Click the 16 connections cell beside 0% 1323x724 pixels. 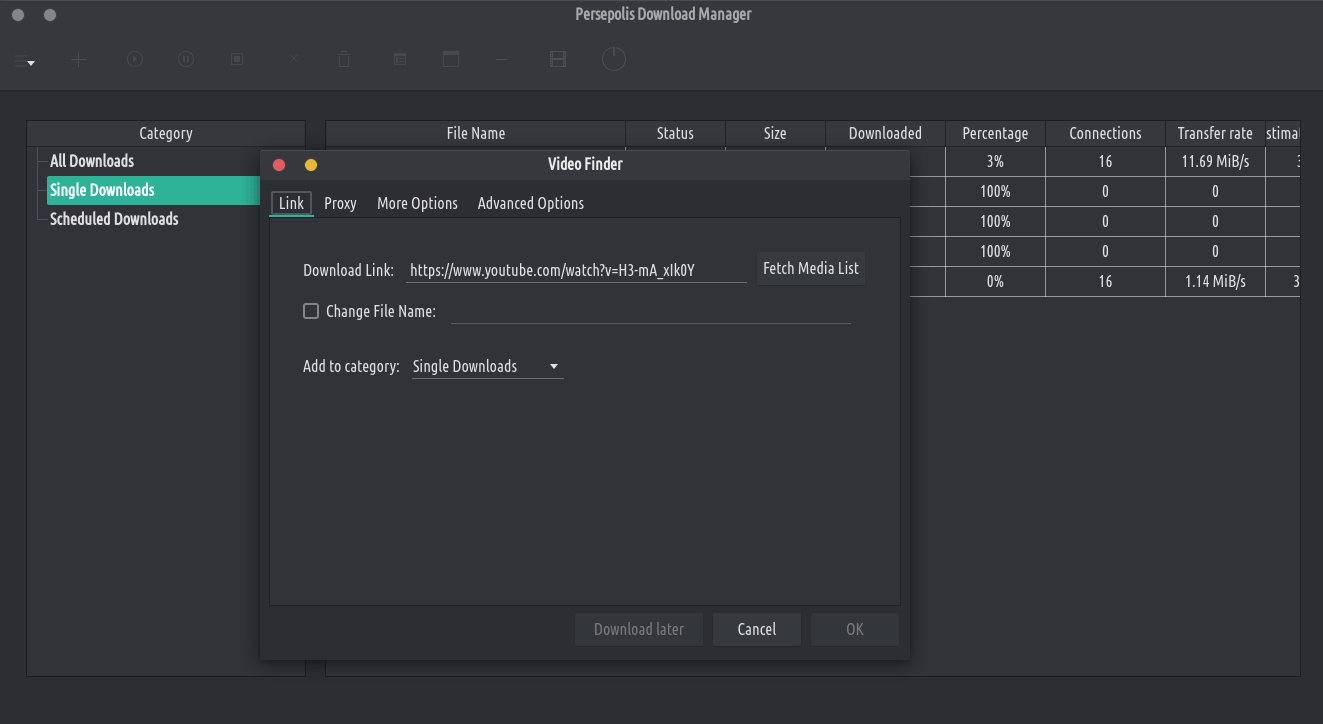1105,282
